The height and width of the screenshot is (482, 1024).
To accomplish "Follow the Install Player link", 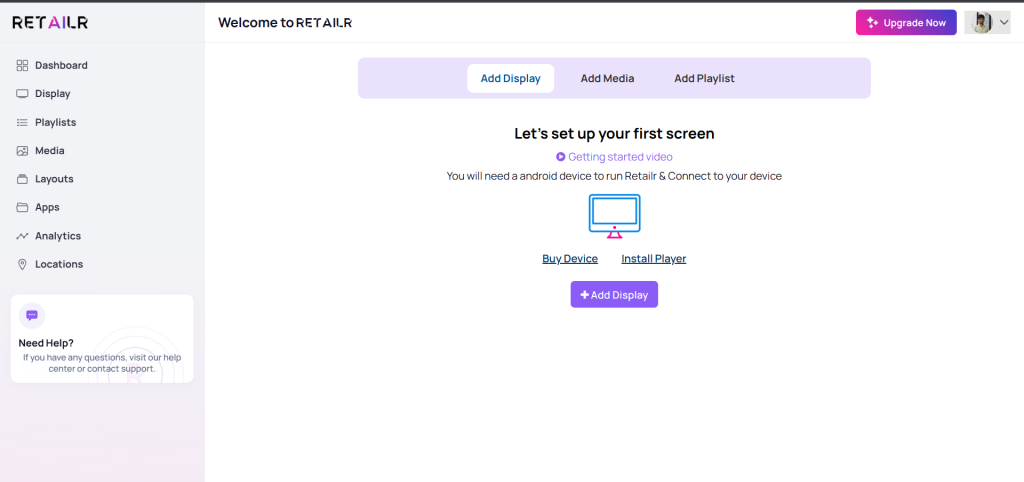I will tap(654, 259).
